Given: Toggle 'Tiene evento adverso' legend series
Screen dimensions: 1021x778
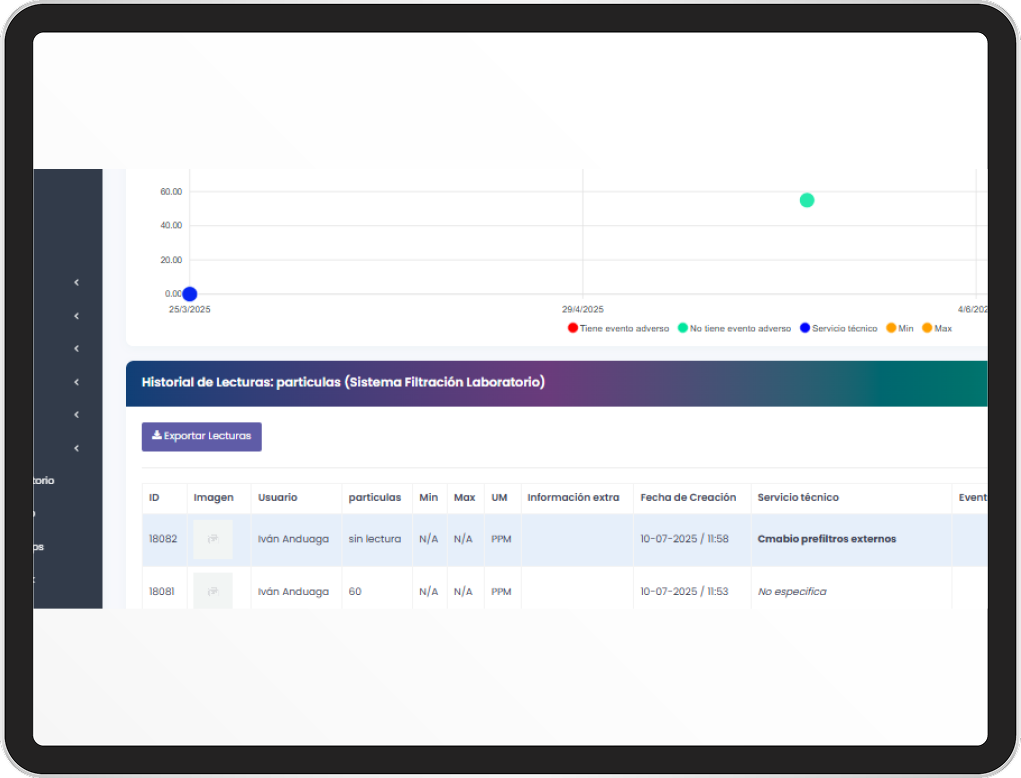Looking at the screenshot, I should pyautogui.click(x=620, y=328).
